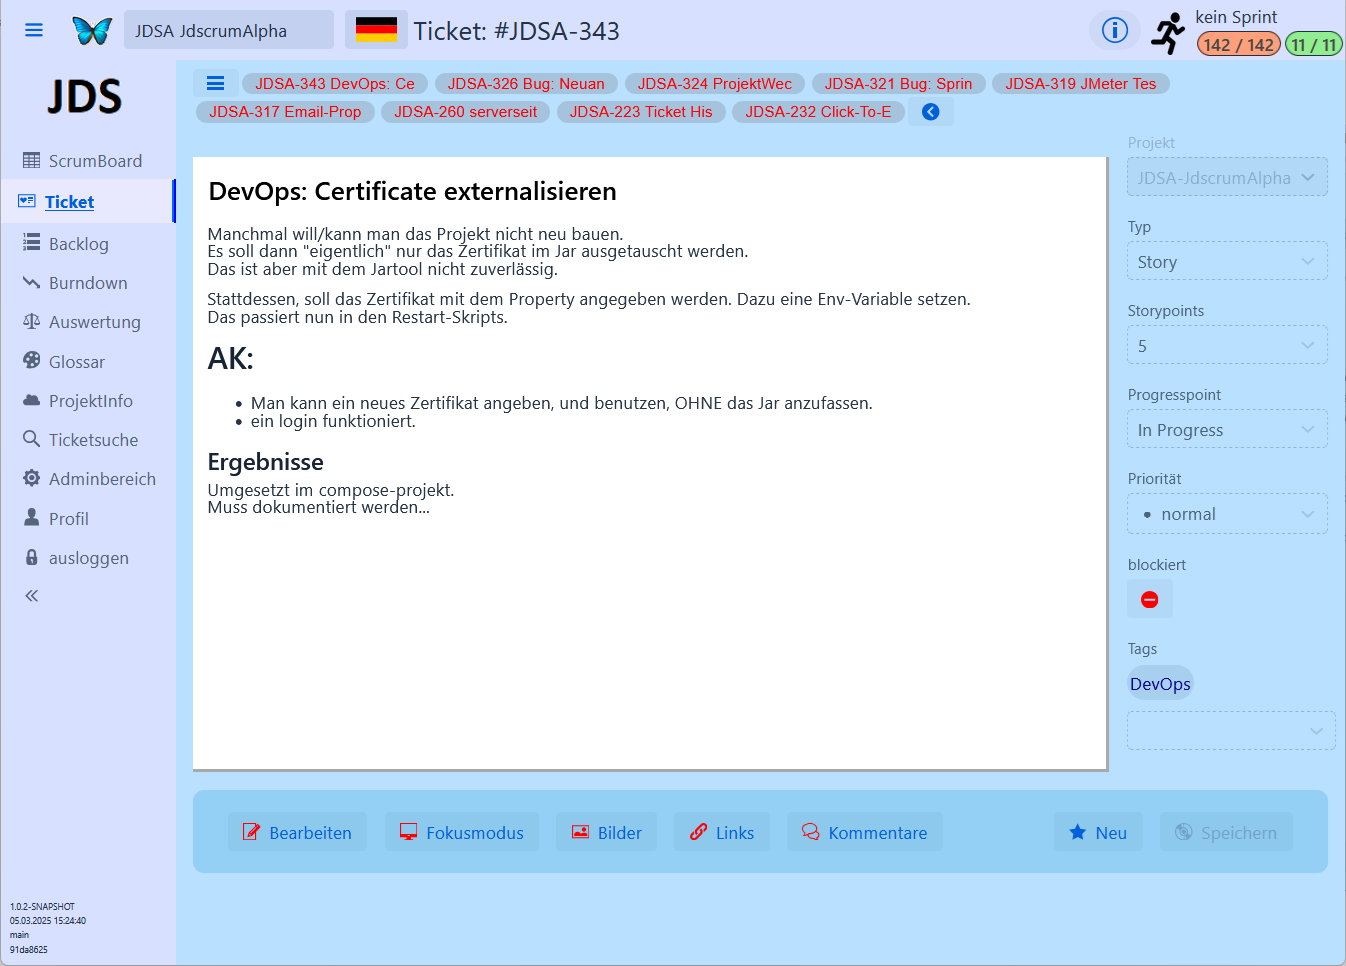Open Adminbereich settings
The height and width of the screenshot is (966, 1346).
tap(88, 479)
